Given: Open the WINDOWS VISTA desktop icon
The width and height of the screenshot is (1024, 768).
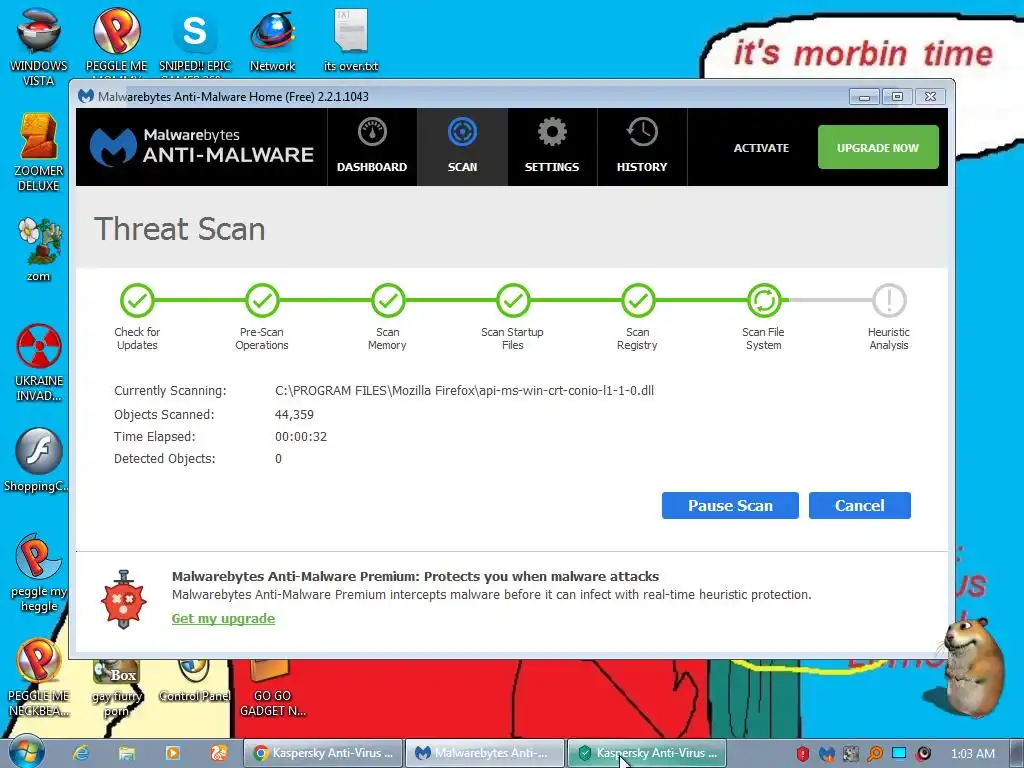Looking at the screenshot, I should [39, 47].
